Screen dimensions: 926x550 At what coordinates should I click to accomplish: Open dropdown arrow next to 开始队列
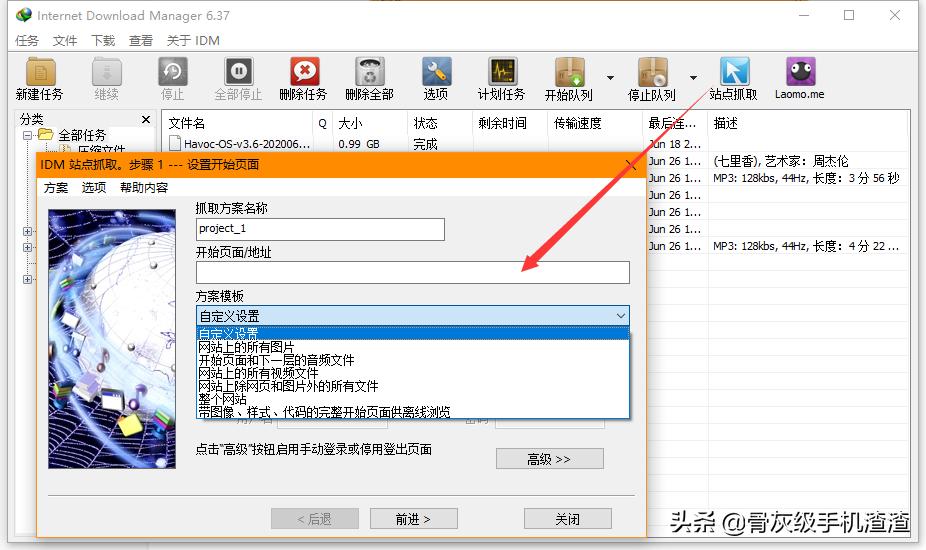point(610,77)
